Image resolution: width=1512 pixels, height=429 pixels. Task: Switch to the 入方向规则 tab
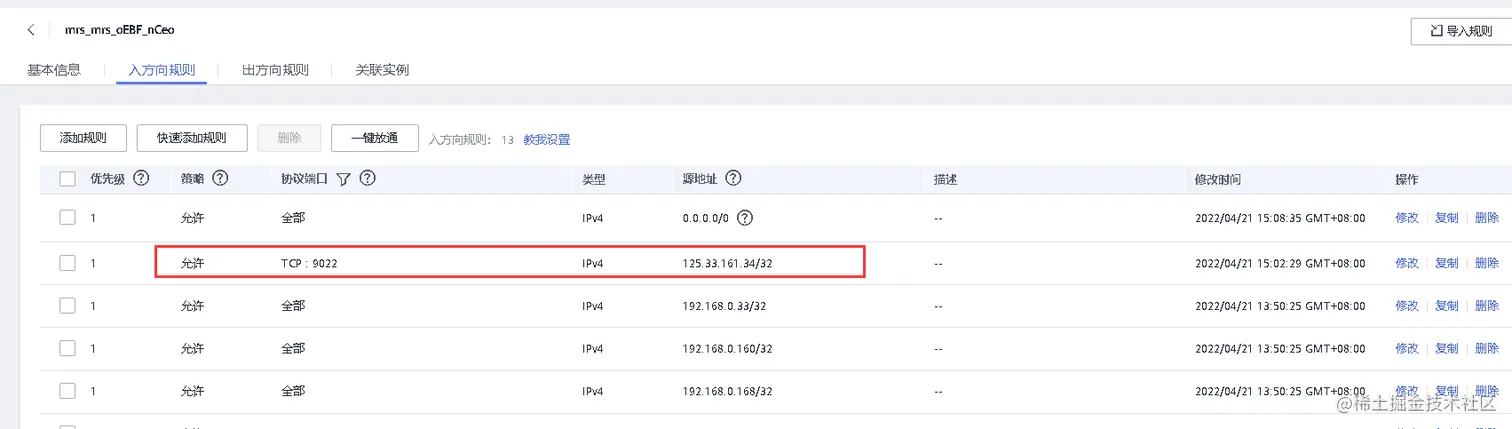(162, 70)
